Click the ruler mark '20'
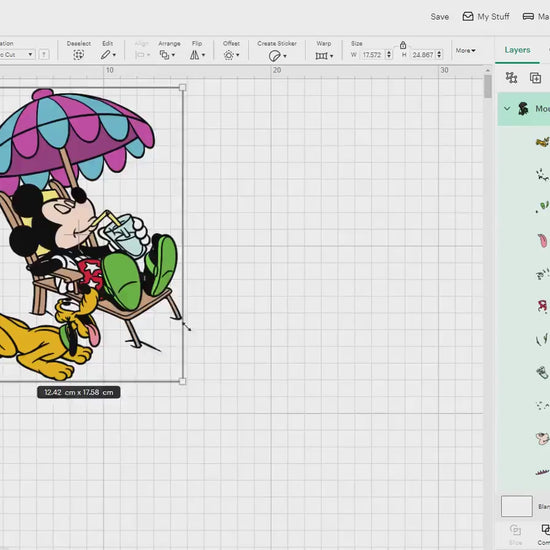 (x=277, y=70)
